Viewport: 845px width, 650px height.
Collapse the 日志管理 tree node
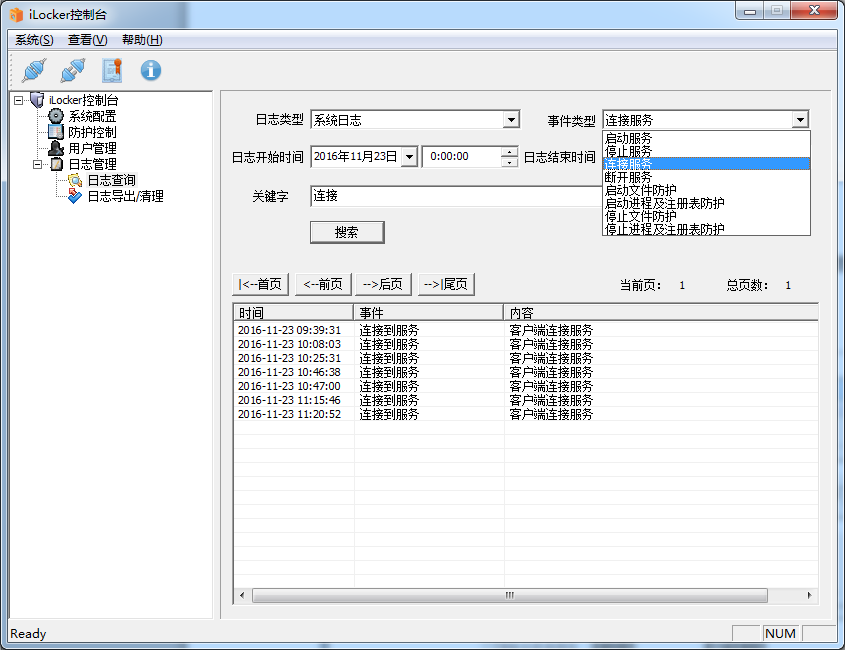click(x=38, y=164)
